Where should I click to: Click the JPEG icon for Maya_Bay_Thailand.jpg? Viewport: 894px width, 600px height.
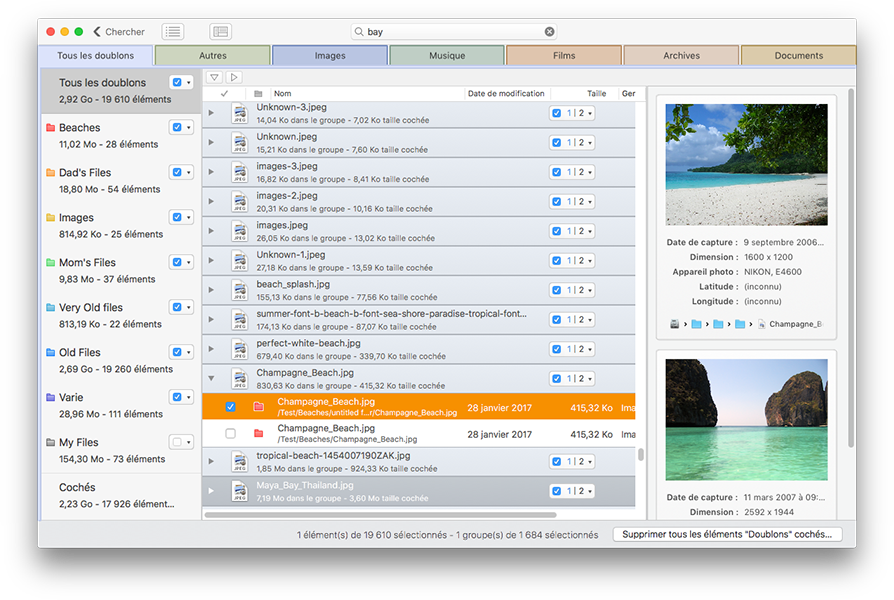coord(240,491)
